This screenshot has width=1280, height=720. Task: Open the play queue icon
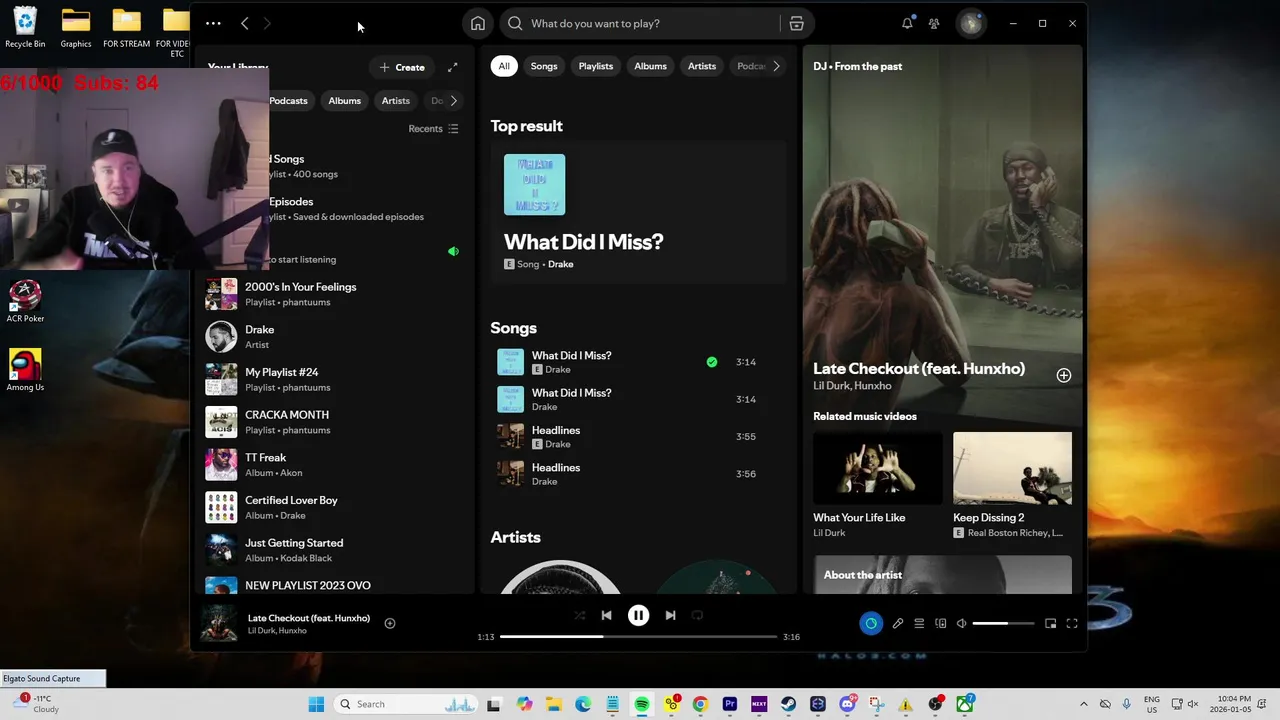[x=919, y=623]
